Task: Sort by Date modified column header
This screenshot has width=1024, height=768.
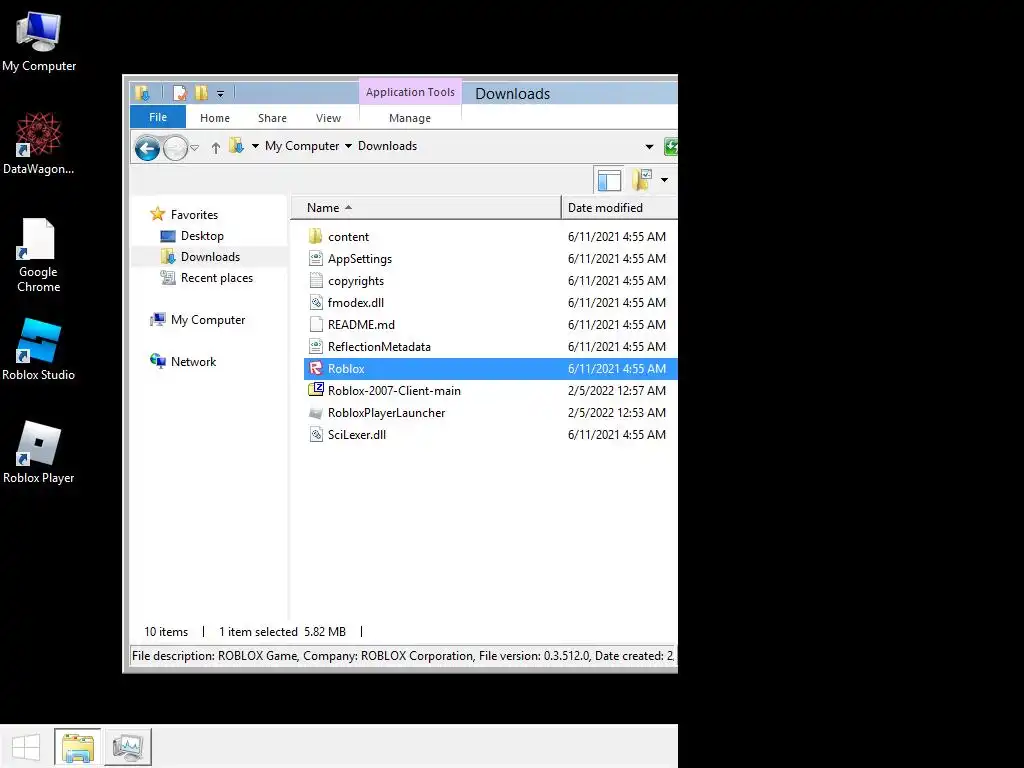Action: 620,208
